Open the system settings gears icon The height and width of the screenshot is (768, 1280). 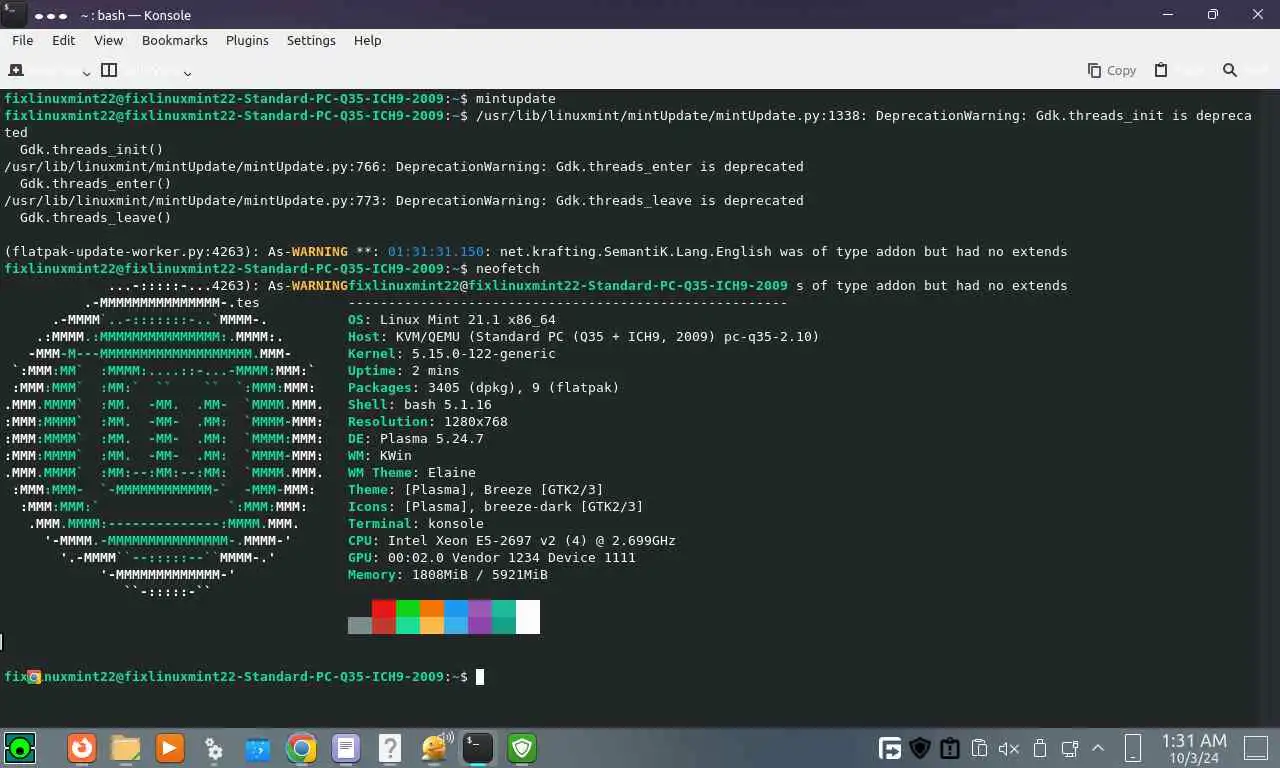pos(213,747)
